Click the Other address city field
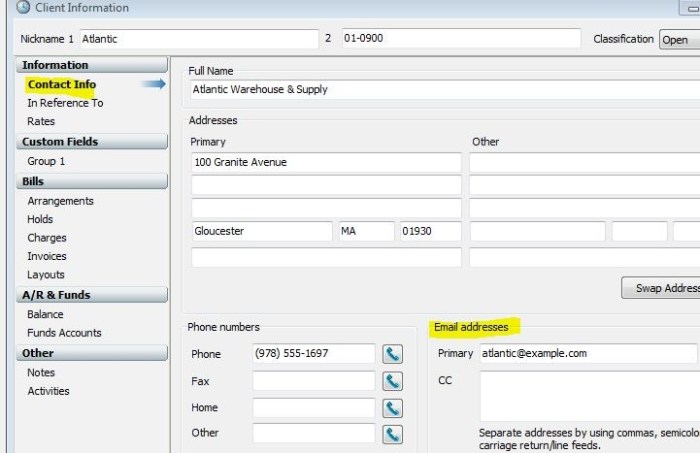This screenshot has height=453, width=700. coord(538,231)
